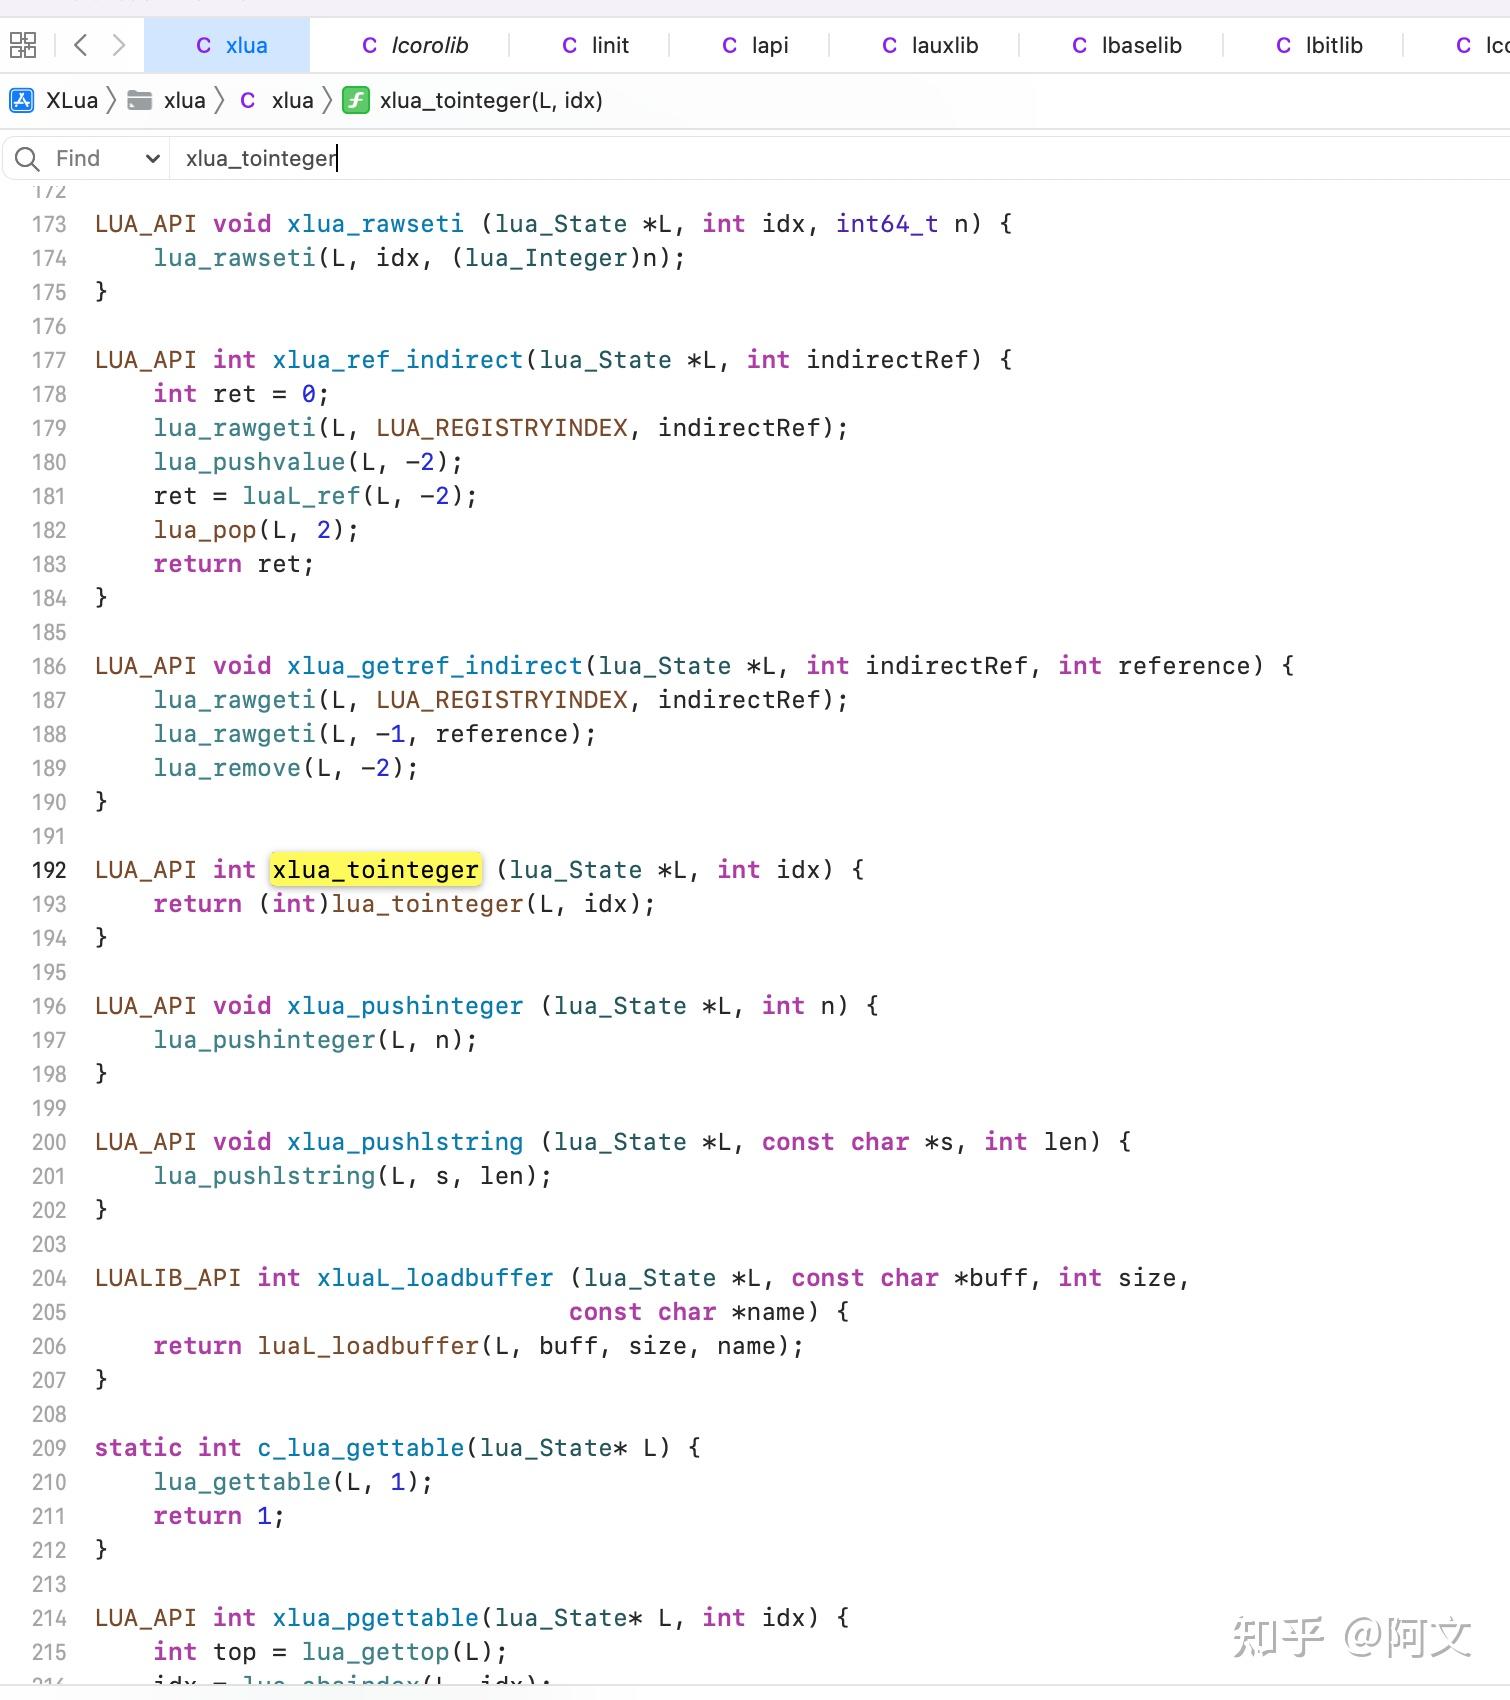Click the xlua folder icon in breadcrumb

coord(140,100)
